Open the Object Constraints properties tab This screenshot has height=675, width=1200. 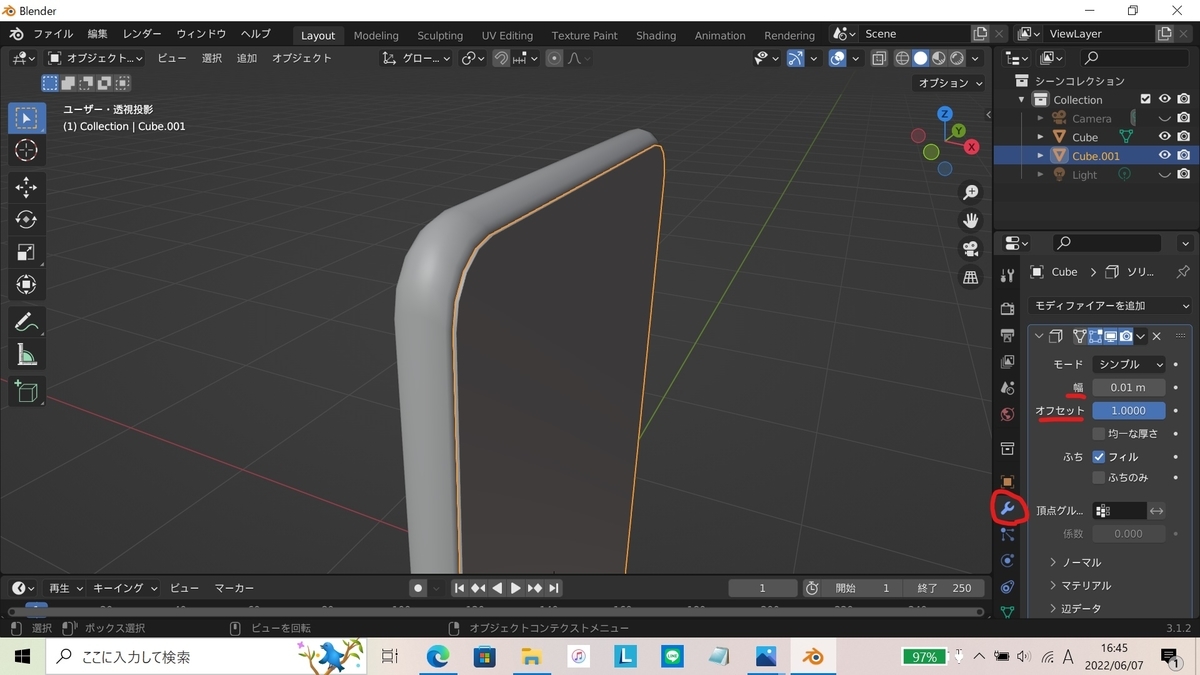point(1007,587)
